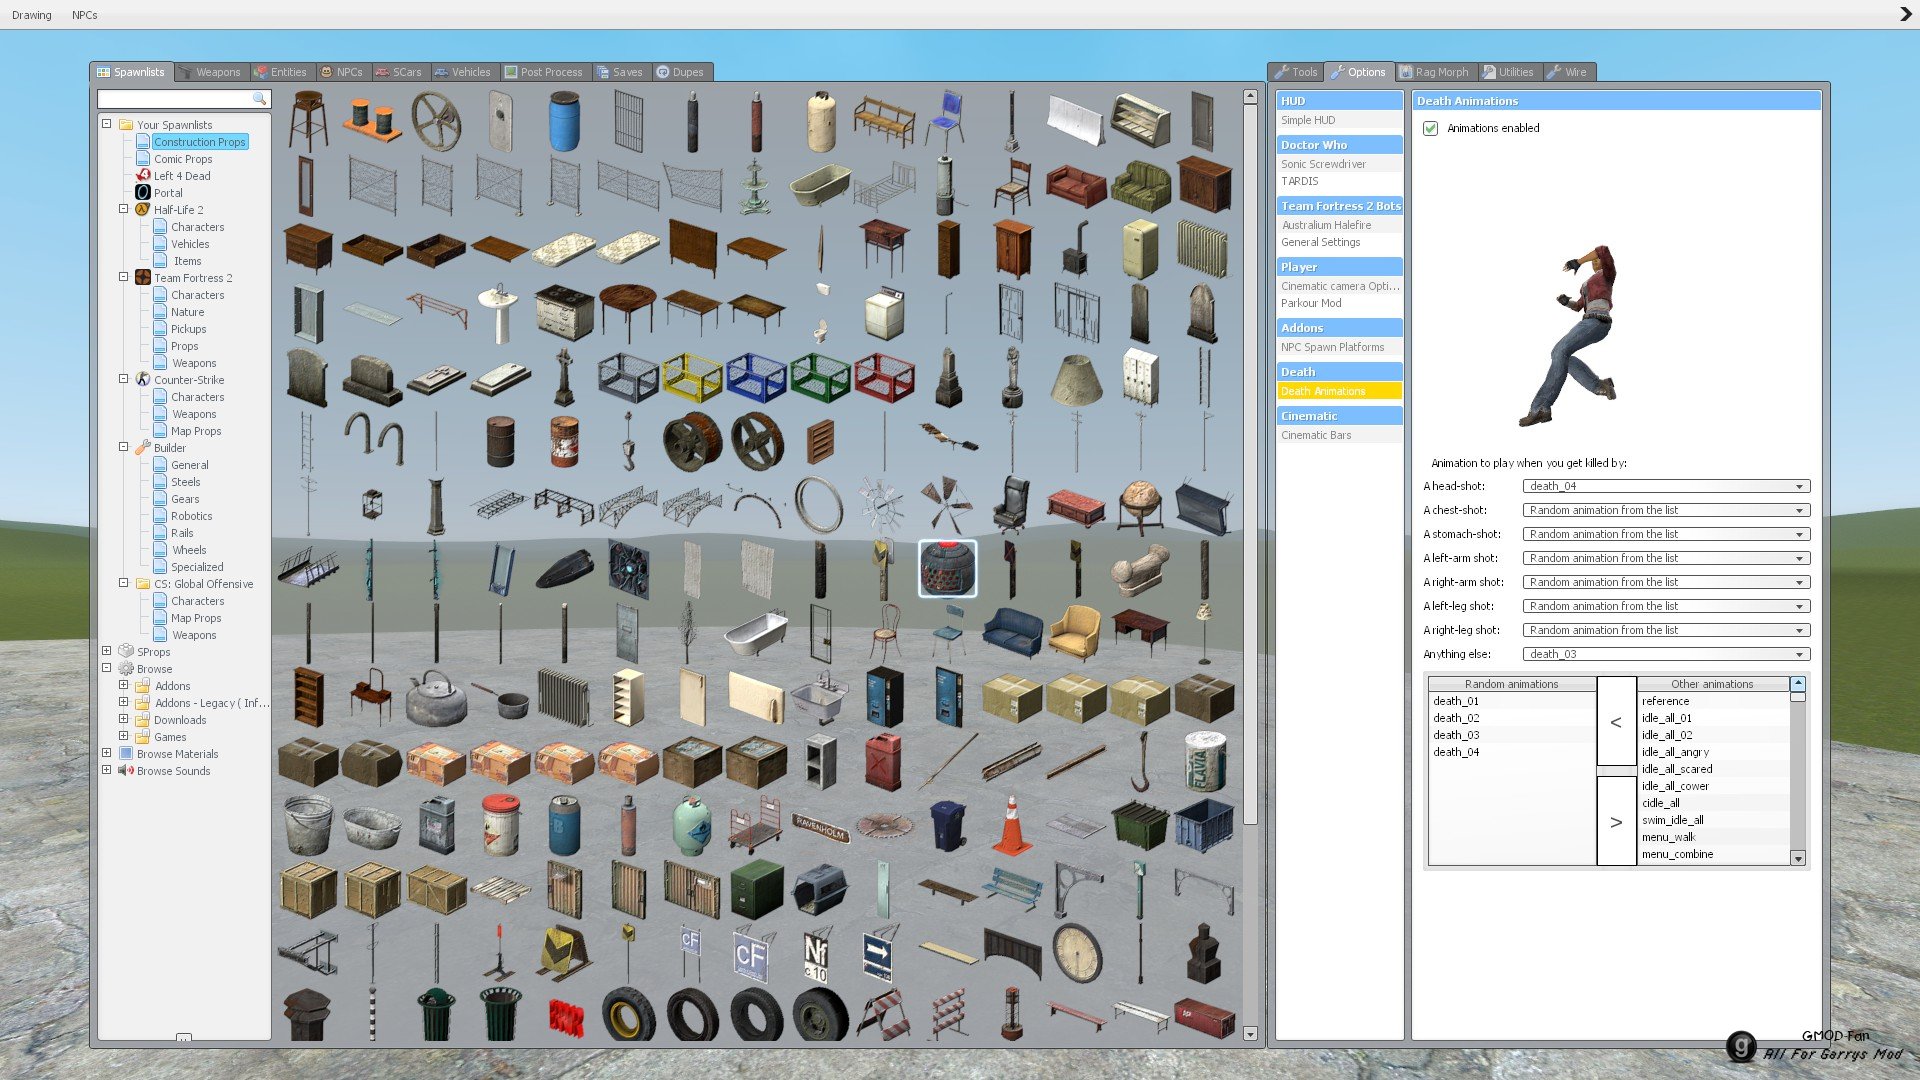Open the Dupes tab
Viewport: 1920px width, 1080px height.
pos(681,72)
